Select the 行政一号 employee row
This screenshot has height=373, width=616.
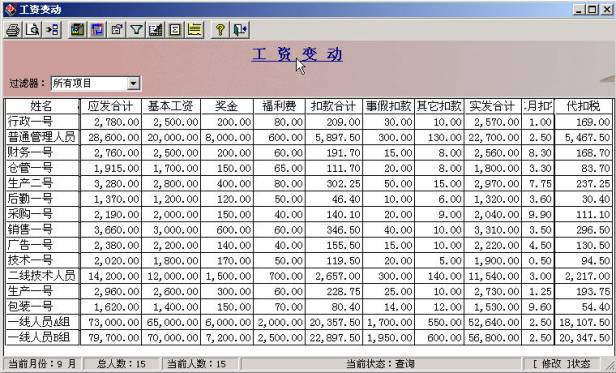pyautogui.click(x=309, y=122)
